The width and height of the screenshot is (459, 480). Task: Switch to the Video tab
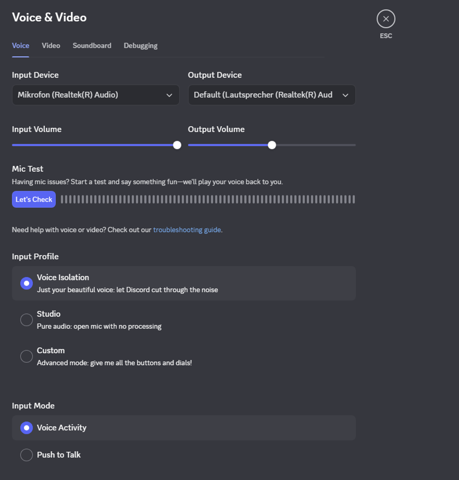[x=51, y=46]
